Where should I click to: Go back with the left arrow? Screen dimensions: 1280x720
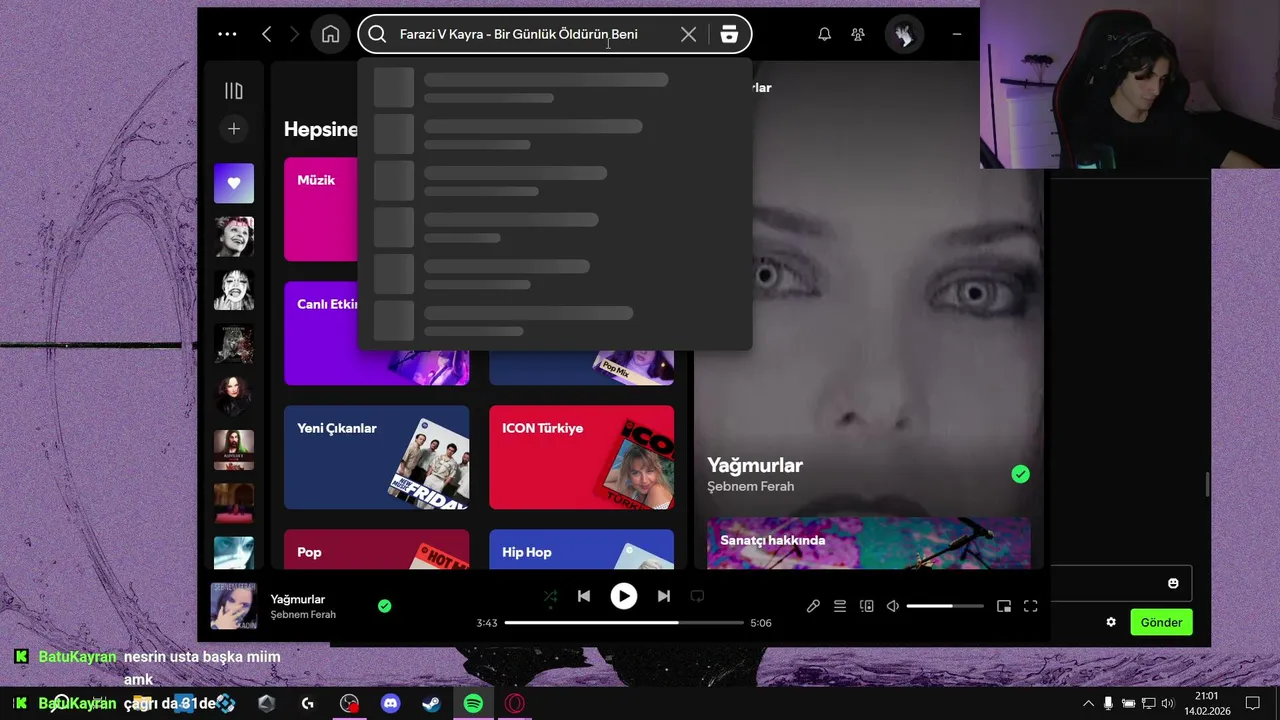(266, 34)
